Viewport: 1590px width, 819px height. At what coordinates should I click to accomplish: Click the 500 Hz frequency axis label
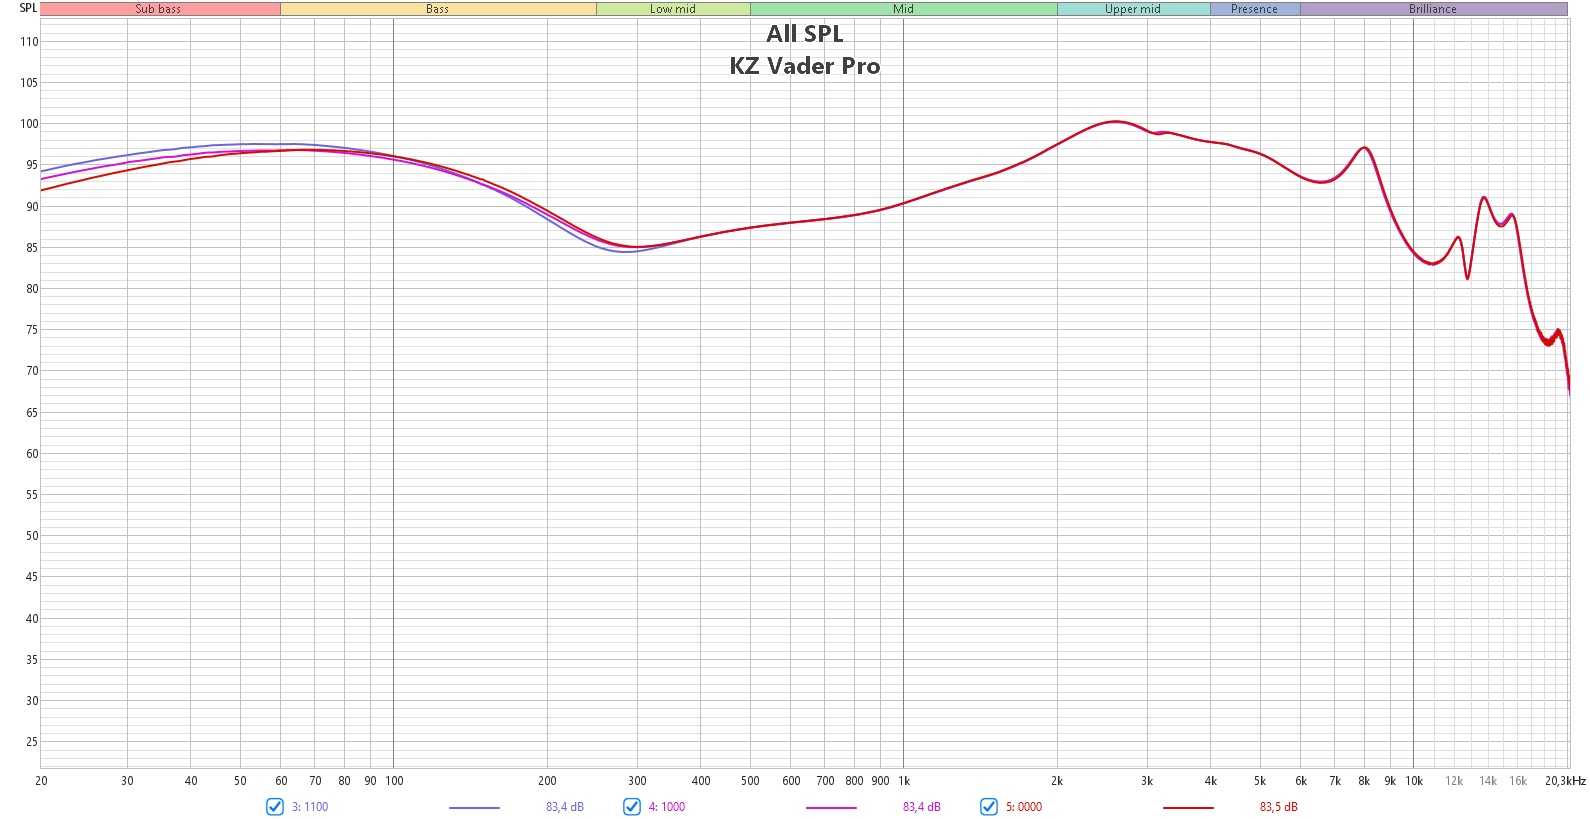click(750, 781)
